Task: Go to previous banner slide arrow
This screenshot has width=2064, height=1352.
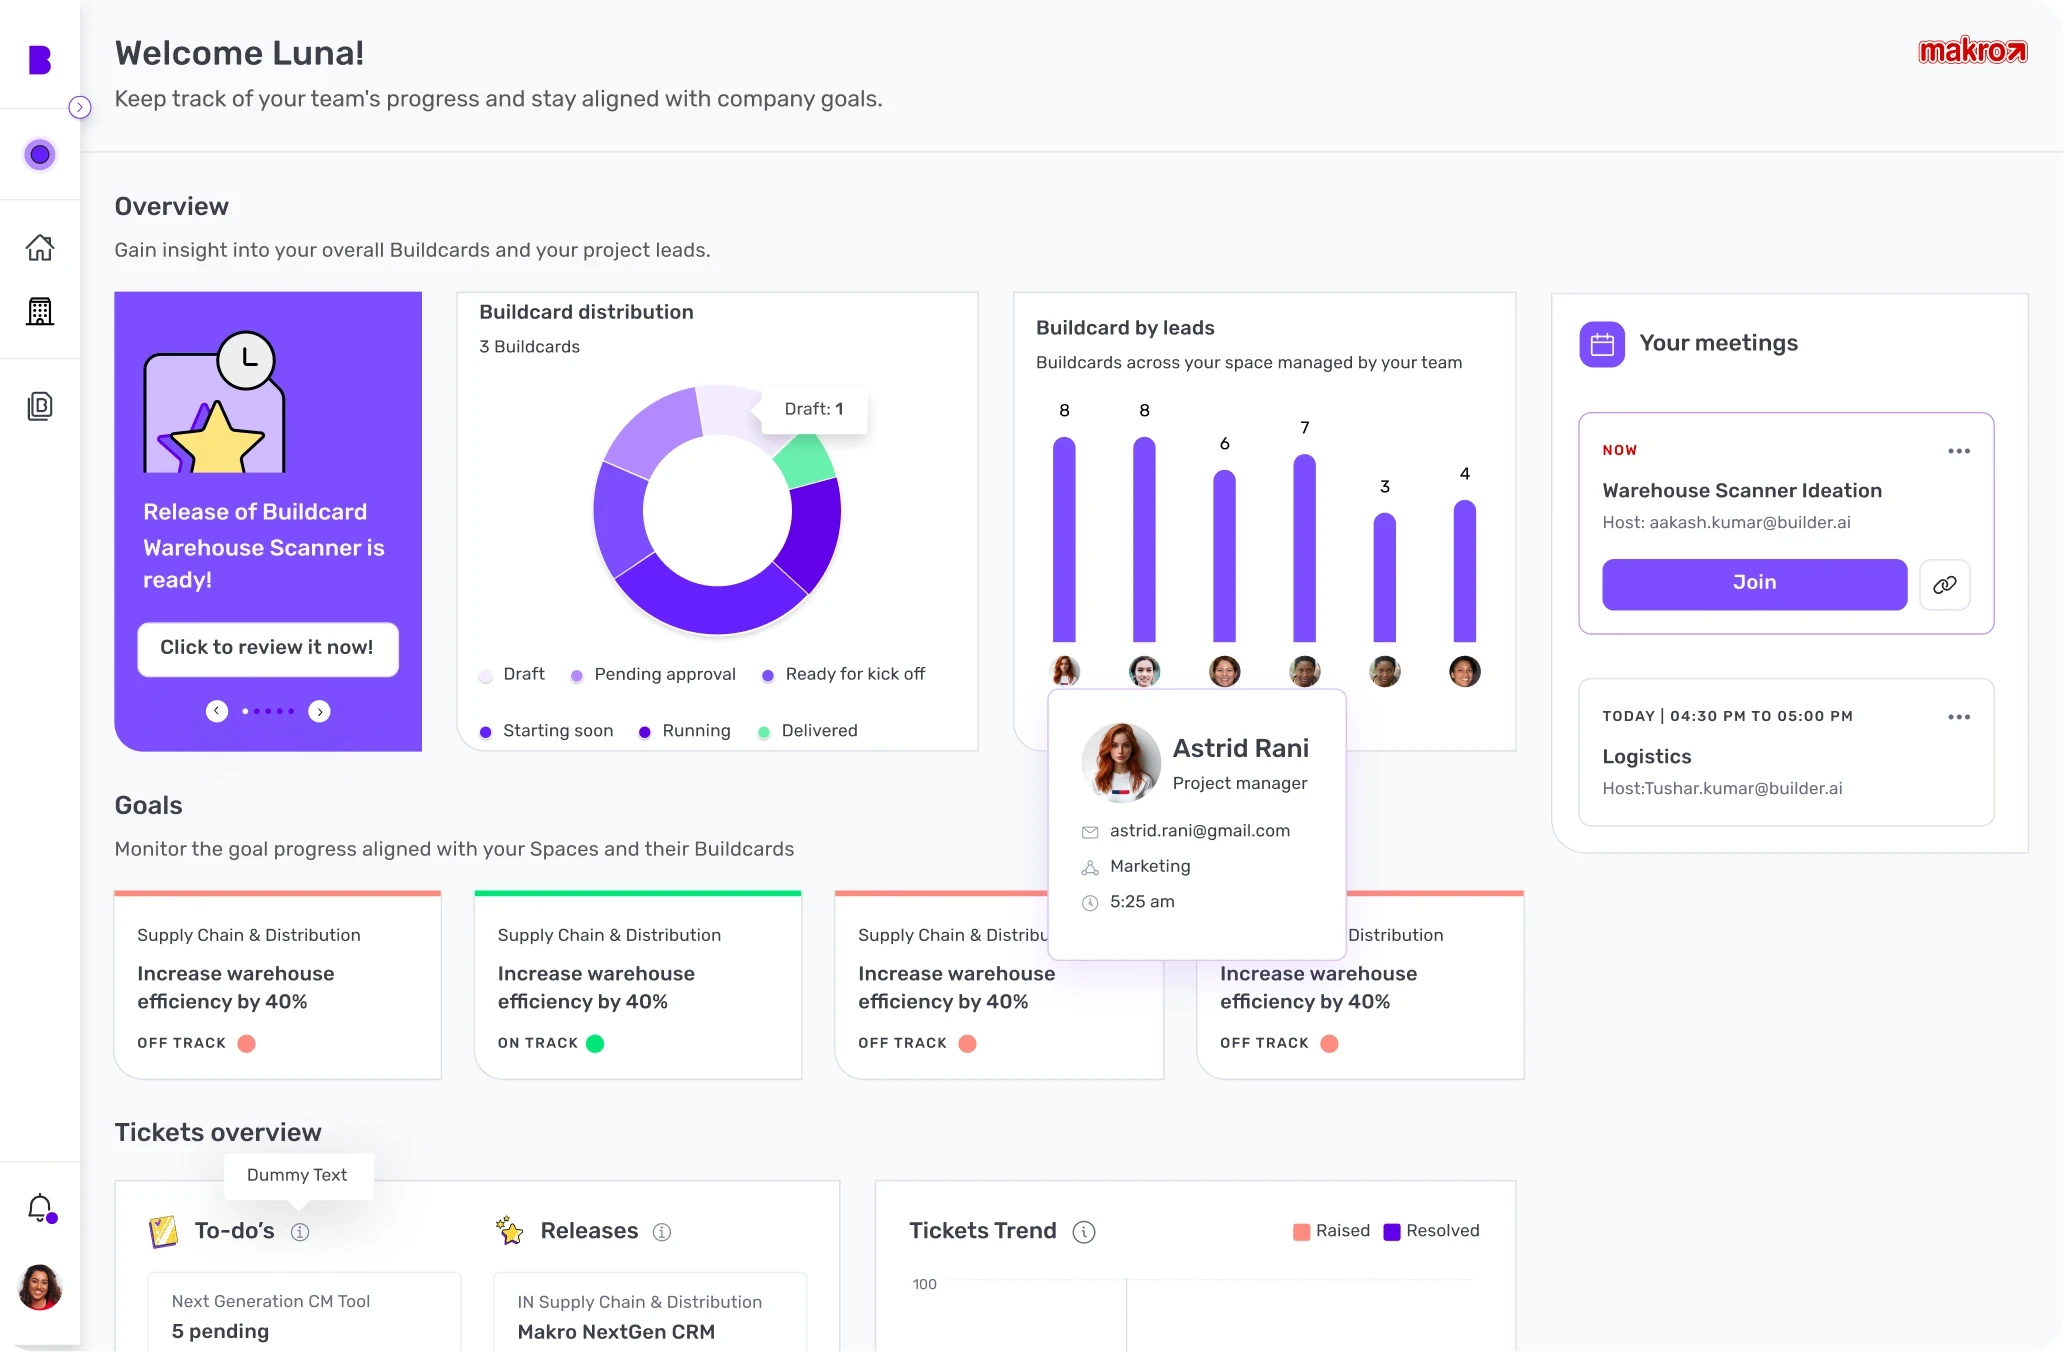Action: (217, 711)
